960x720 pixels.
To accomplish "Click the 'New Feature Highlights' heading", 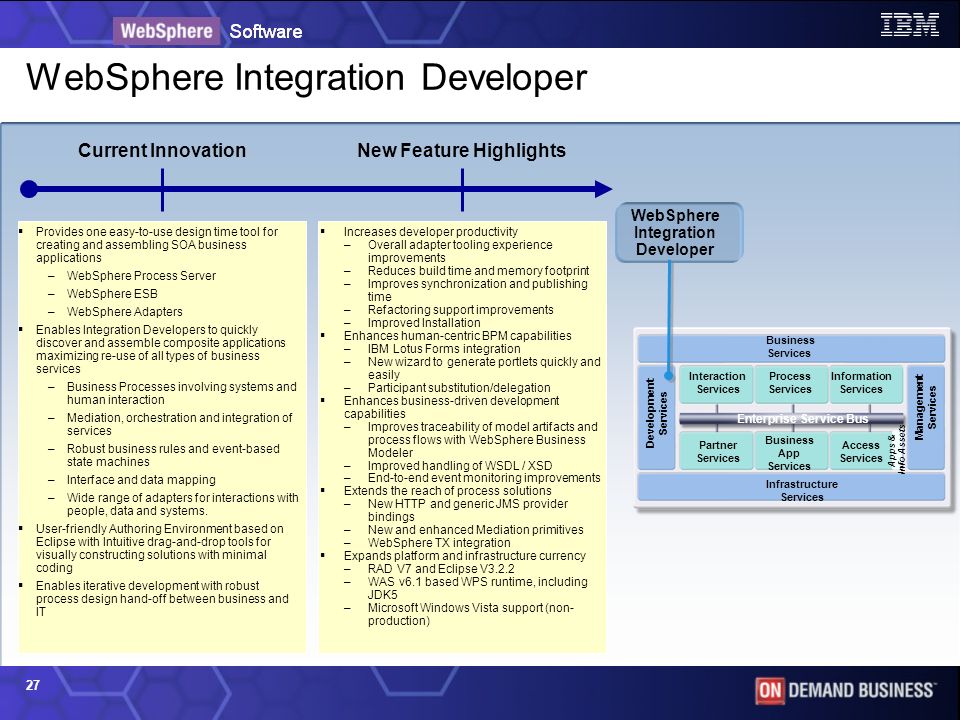I will click(x=461, y=150).
